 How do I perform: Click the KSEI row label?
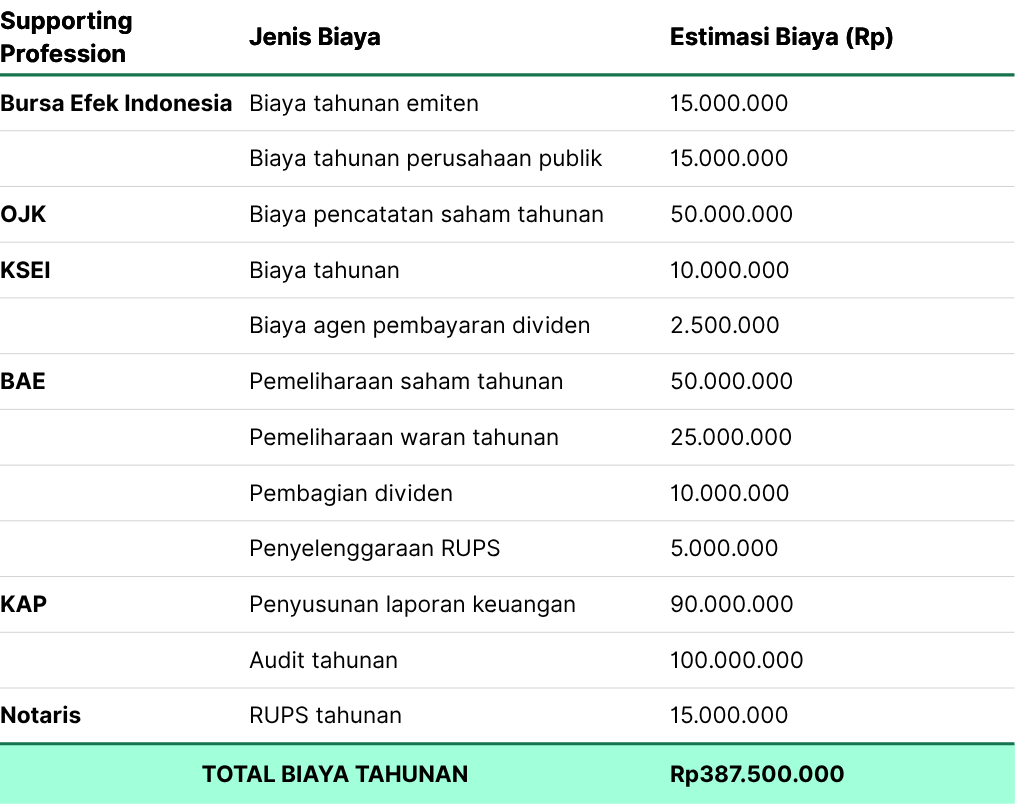25,270
